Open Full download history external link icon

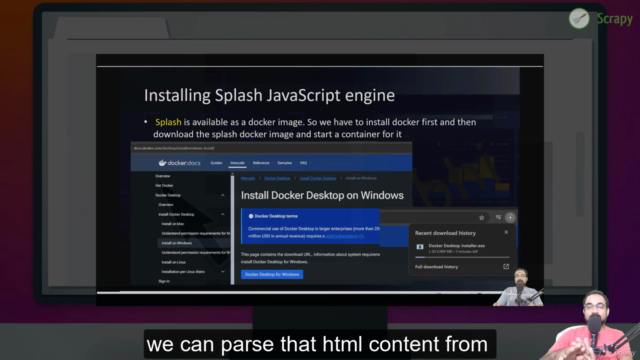(x=506, y=267)
